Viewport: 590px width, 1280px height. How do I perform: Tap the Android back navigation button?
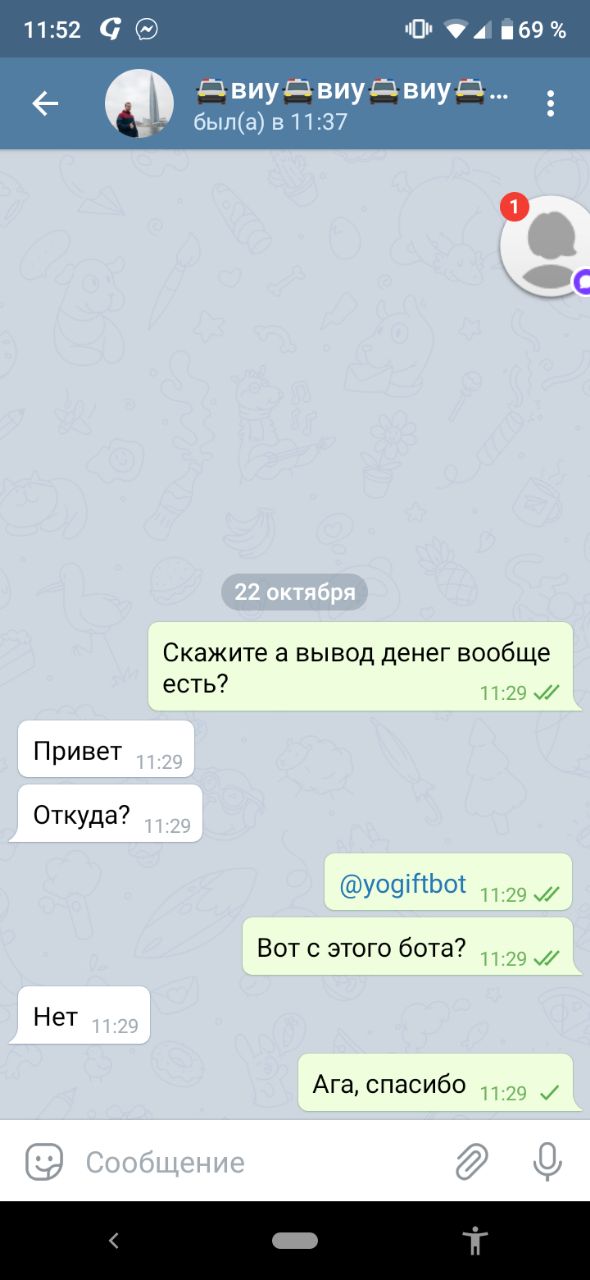click(114, 1241)
